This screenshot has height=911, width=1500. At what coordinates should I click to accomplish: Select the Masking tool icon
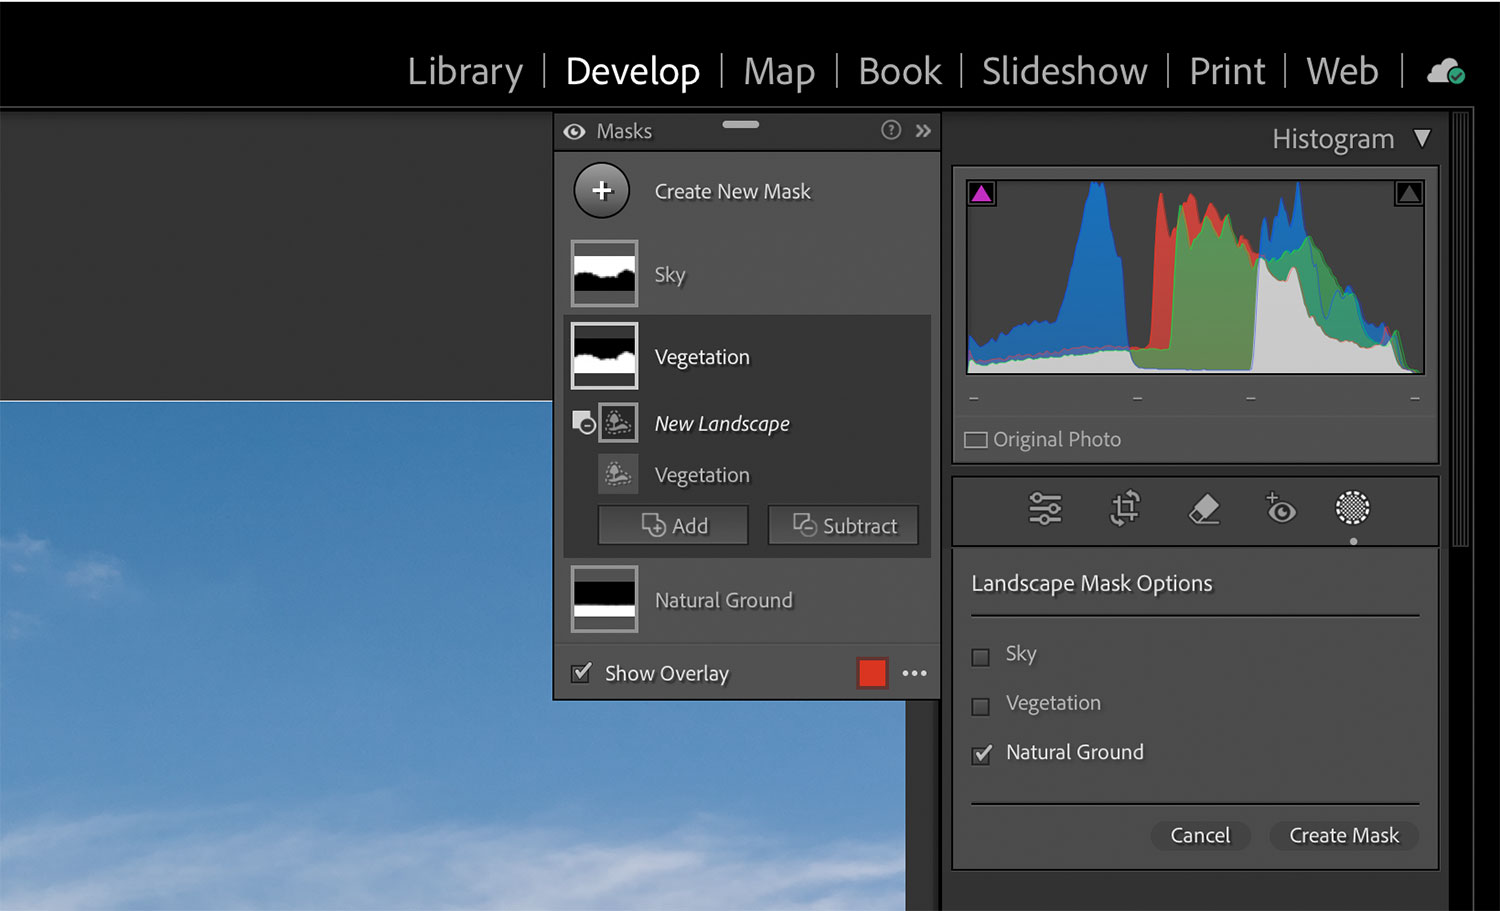[x=1352, y=509]
